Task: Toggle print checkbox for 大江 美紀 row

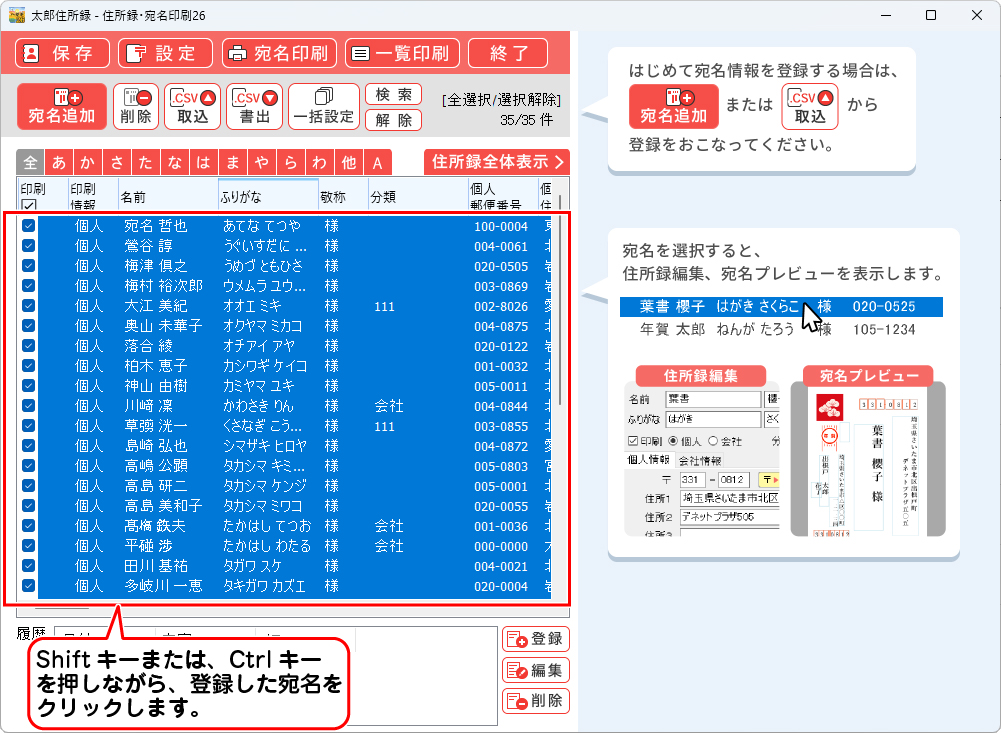Action: pos(28,306)
